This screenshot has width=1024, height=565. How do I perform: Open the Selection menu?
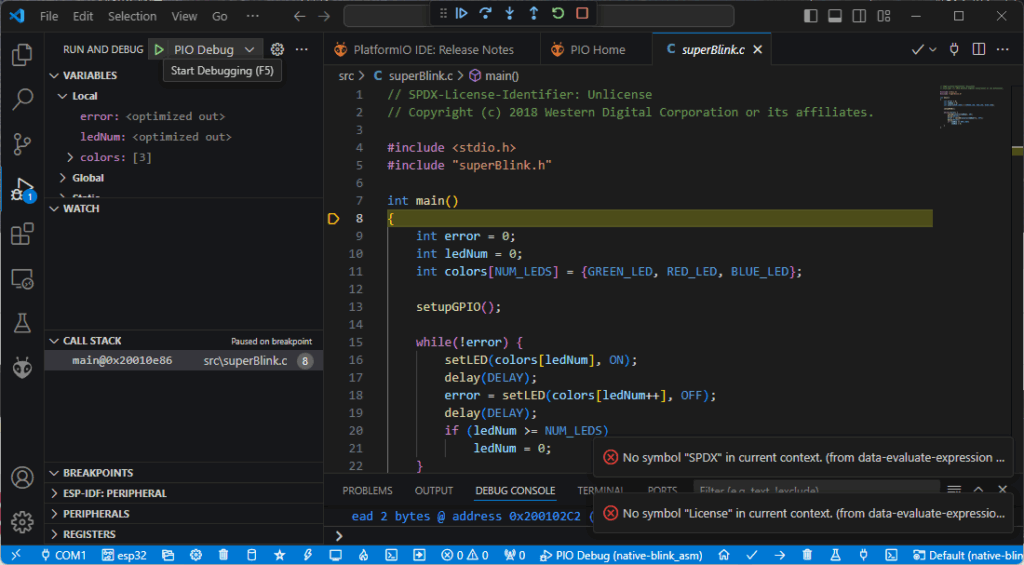pos(132,16)
